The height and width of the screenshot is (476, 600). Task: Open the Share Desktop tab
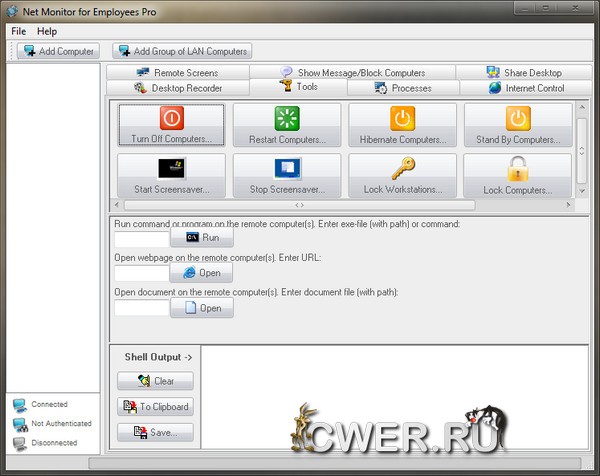(524, 72)
